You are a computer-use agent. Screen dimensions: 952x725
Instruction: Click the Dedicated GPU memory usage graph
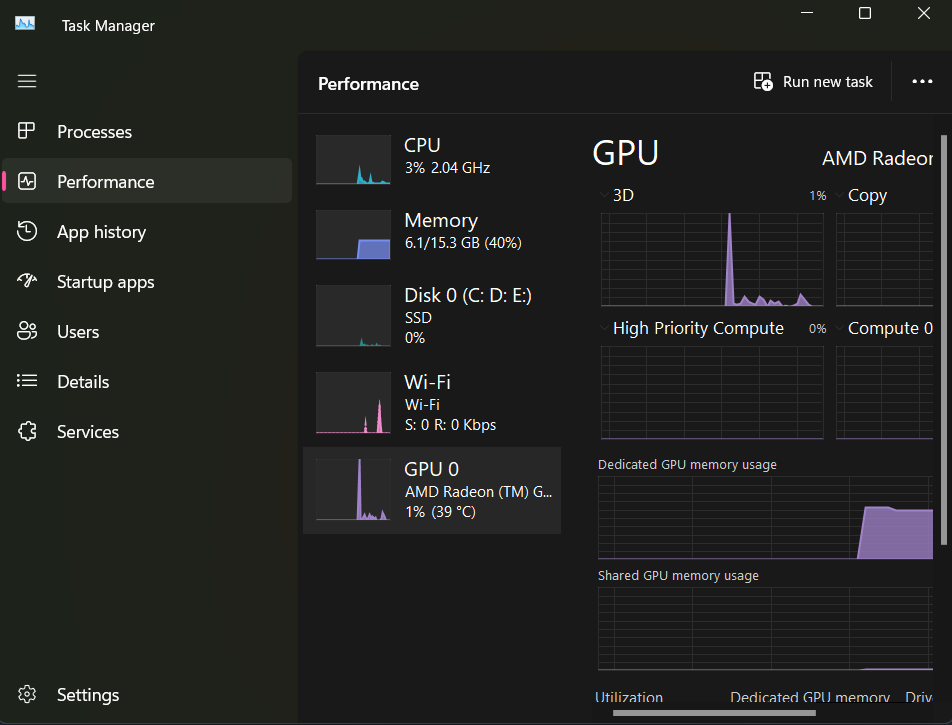[765, 517]
